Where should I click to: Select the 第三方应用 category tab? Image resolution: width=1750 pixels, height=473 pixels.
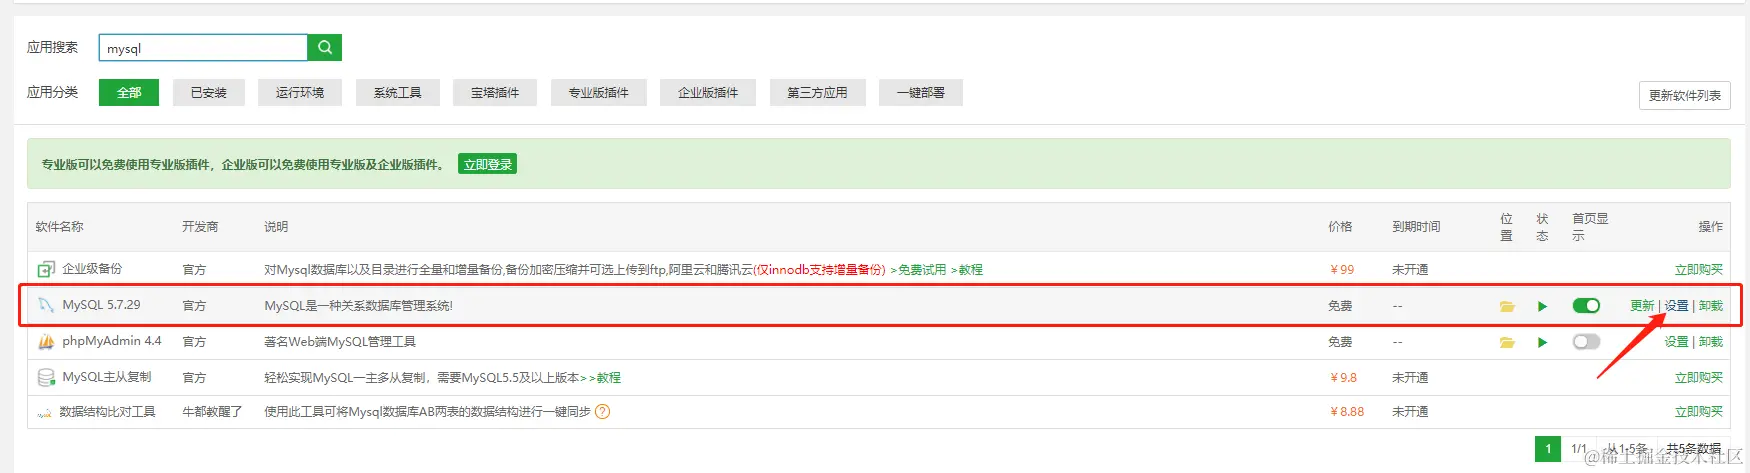817,92
